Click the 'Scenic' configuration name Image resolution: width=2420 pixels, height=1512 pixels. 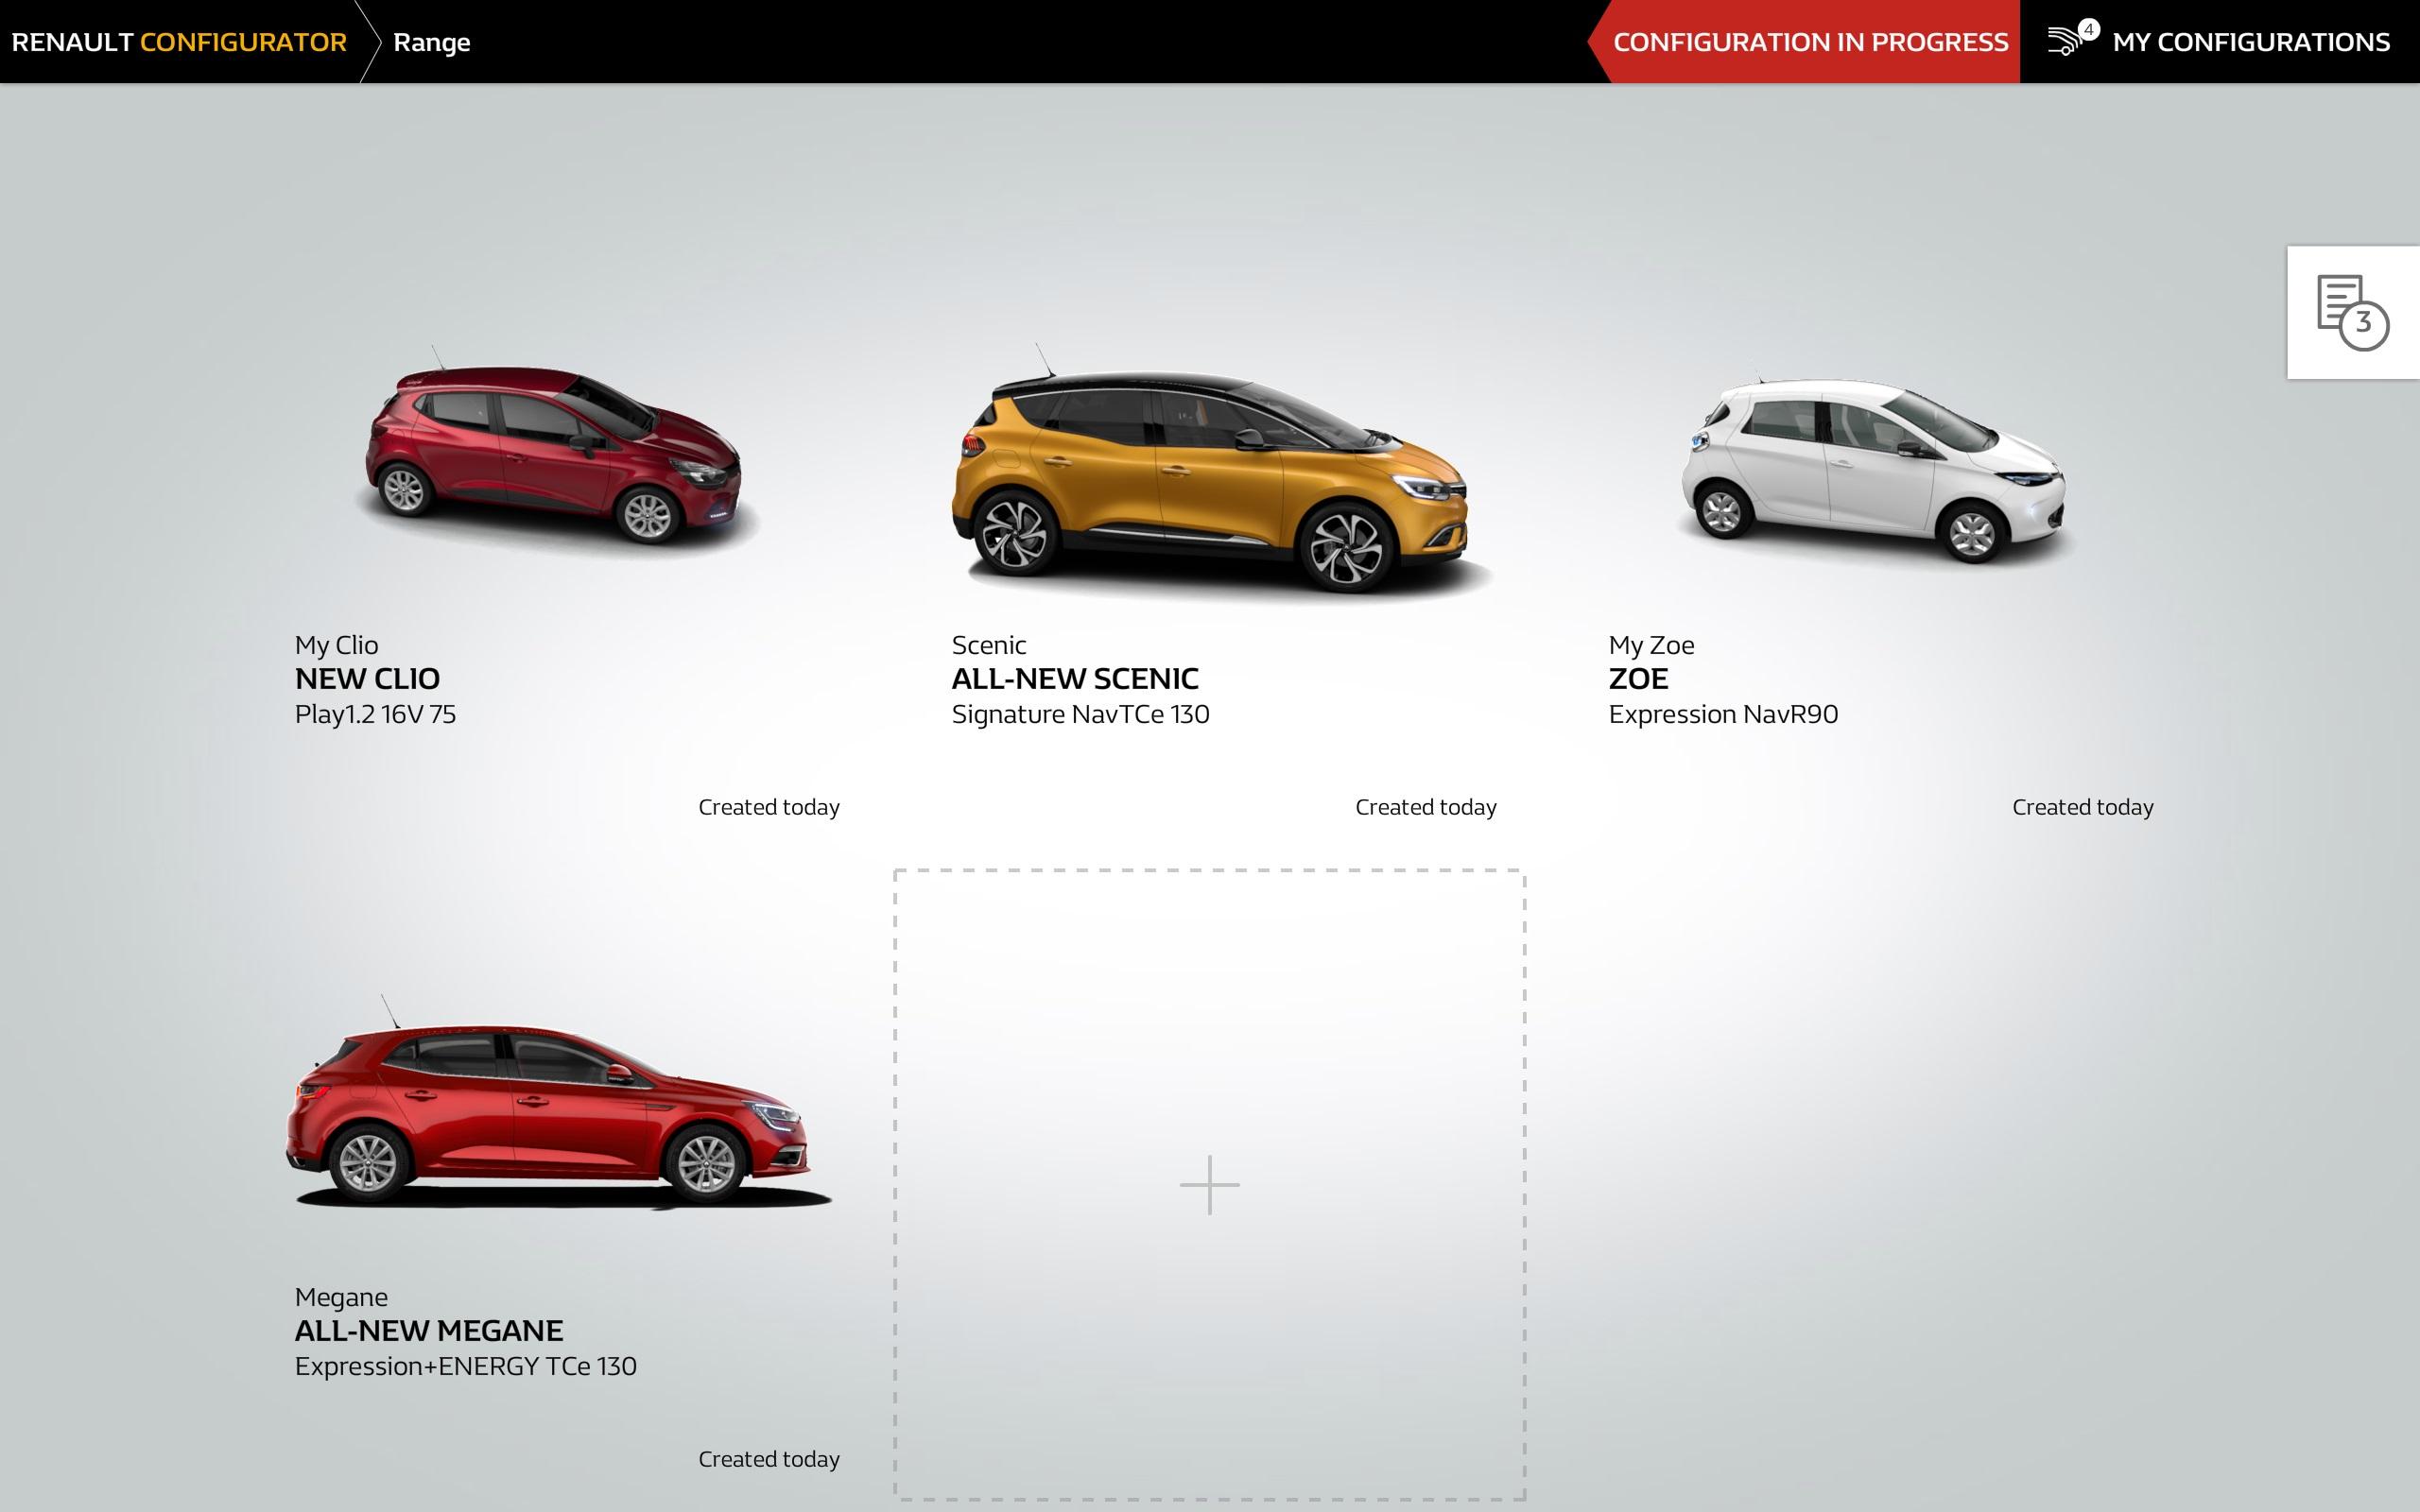pos(988,645)
